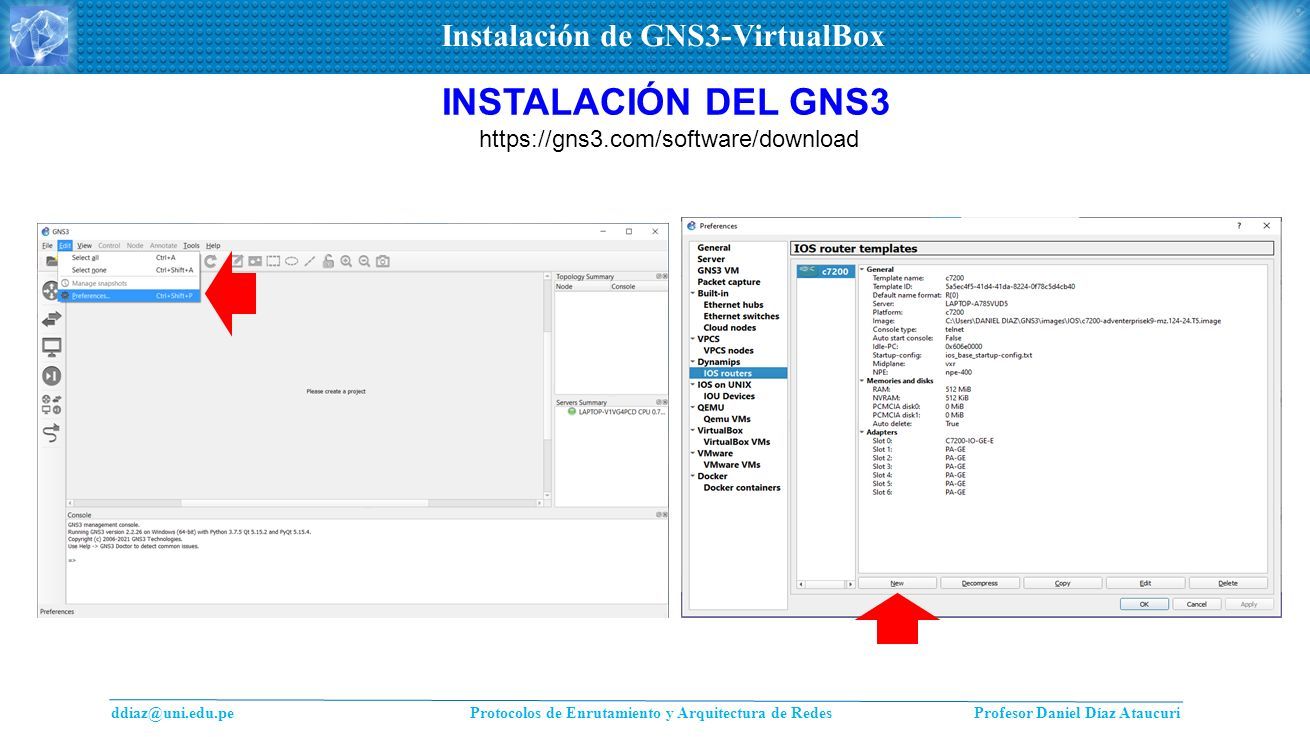Click the template list horizontal scrollbar
The height and width of the screenshot is (737, 1310).
[x=824, y=584]
